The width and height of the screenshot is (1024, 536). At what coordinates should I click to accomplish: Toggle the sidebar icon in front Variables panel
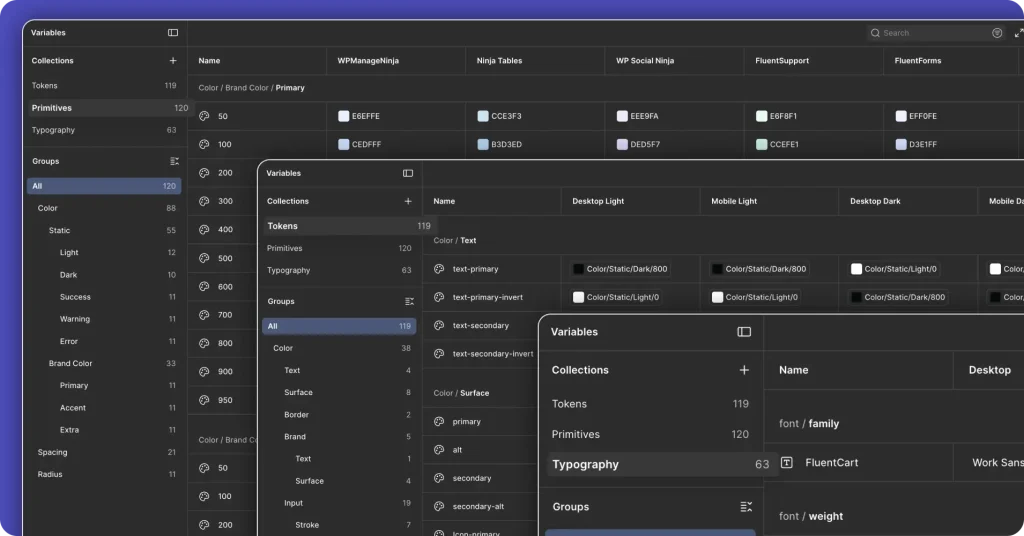[x=744, y=332]
